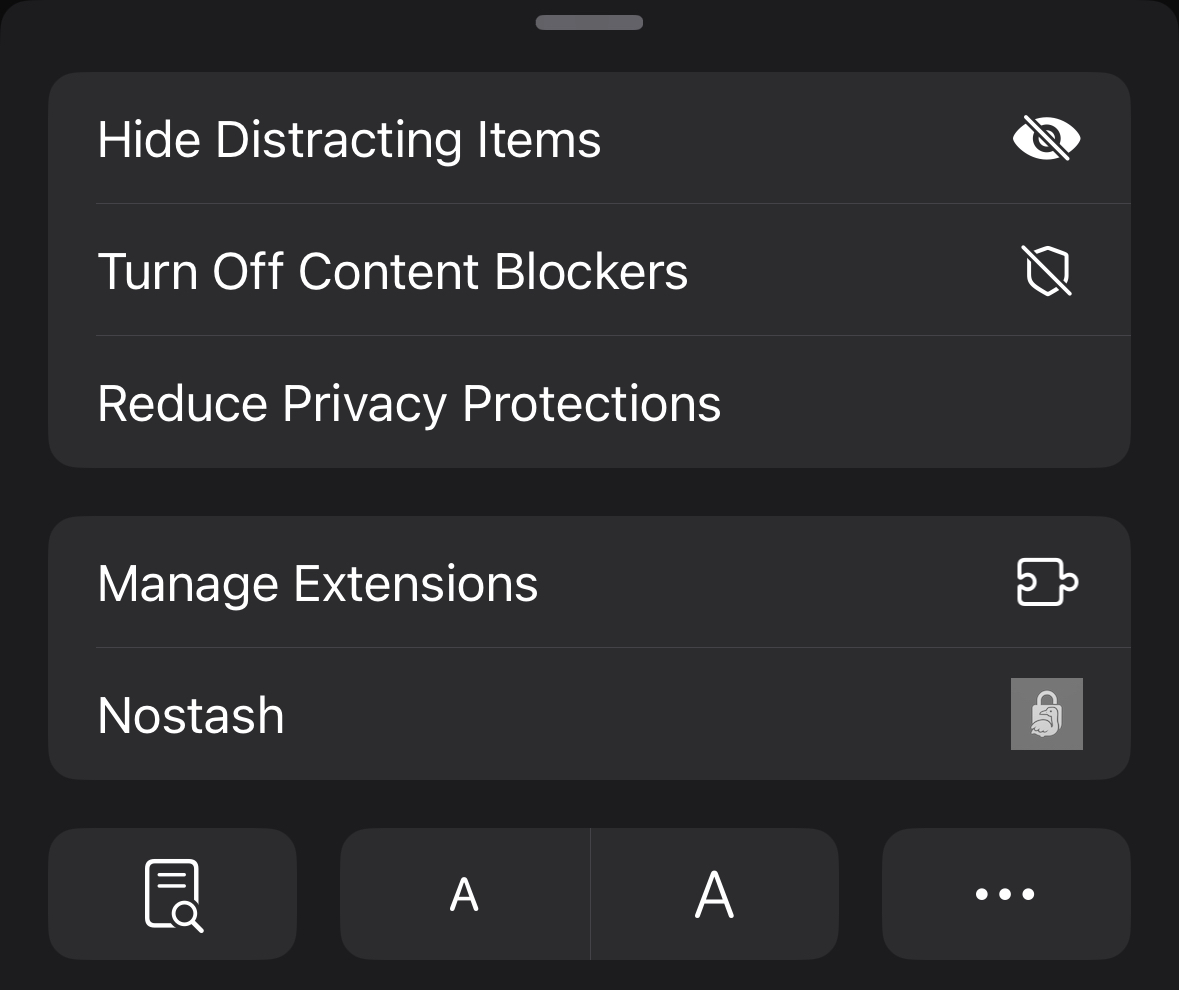The width and height of the screenshot is (1179, 990).
Task: Tap the crossed-out eye icon
Action: [x=1046, y=138]
